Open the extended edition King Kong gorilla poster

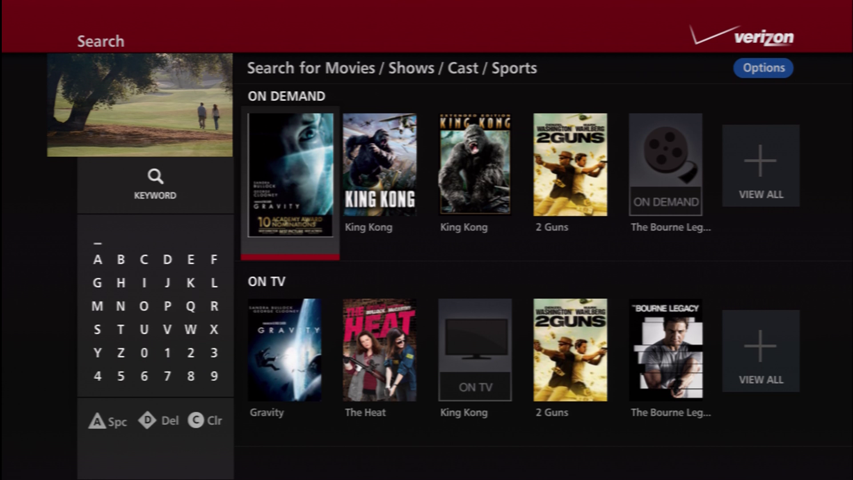point(475,164)
